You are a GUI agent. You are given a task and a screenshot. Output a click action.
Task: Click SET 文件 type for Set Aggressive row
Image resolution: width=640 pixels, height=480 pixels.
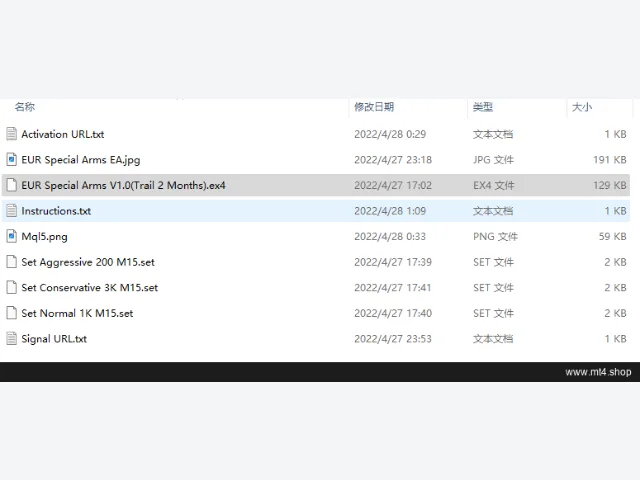click(x=493, y=262)
